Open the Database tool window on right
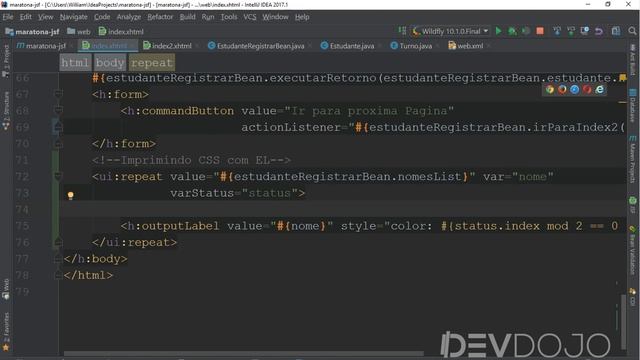The width and height of the screenshot is (640, 360). coord(632,105)
